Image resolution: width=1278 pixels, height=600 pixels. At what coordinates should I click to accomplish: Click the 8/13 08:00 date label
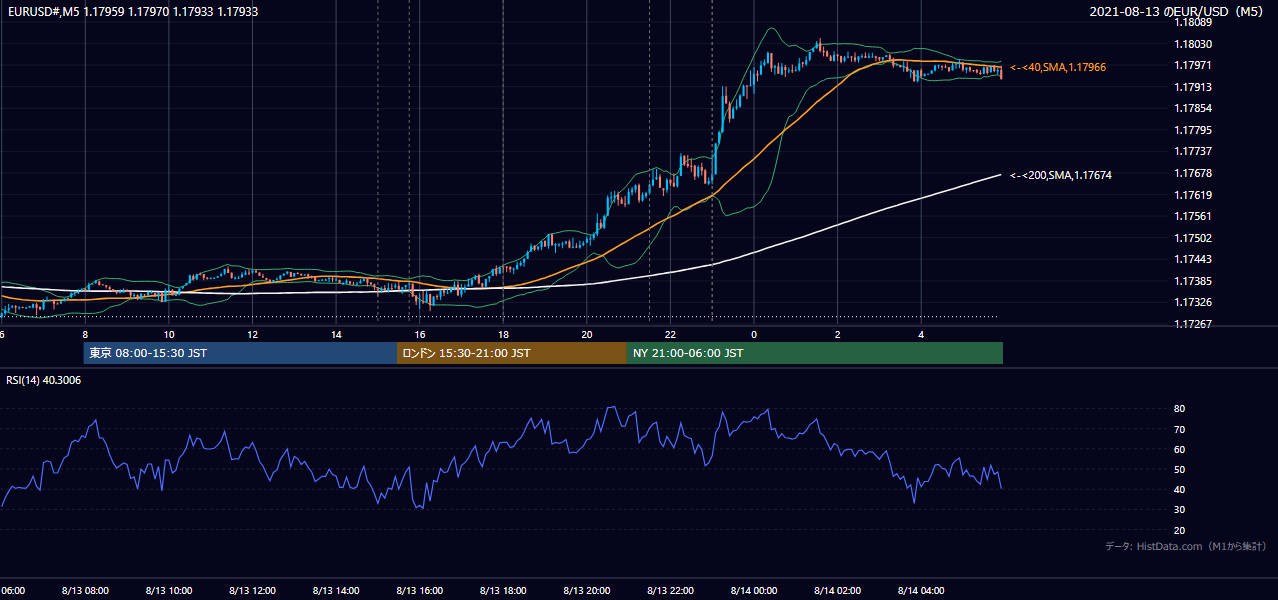(85, 590)
